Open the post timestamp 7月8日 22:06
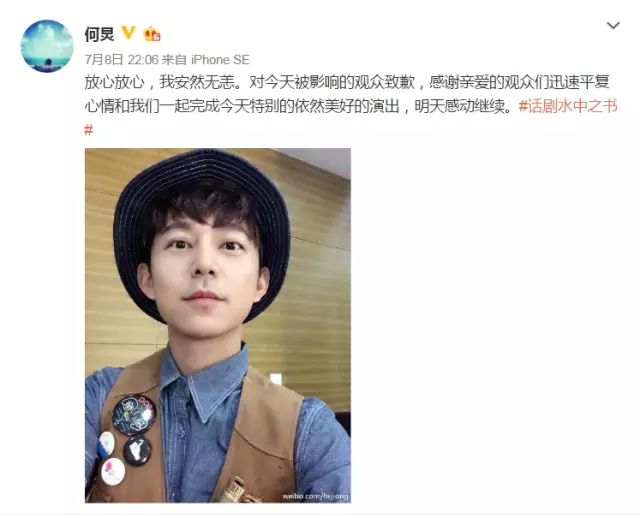The image size is (640, 518). click(x=121, y=60)
